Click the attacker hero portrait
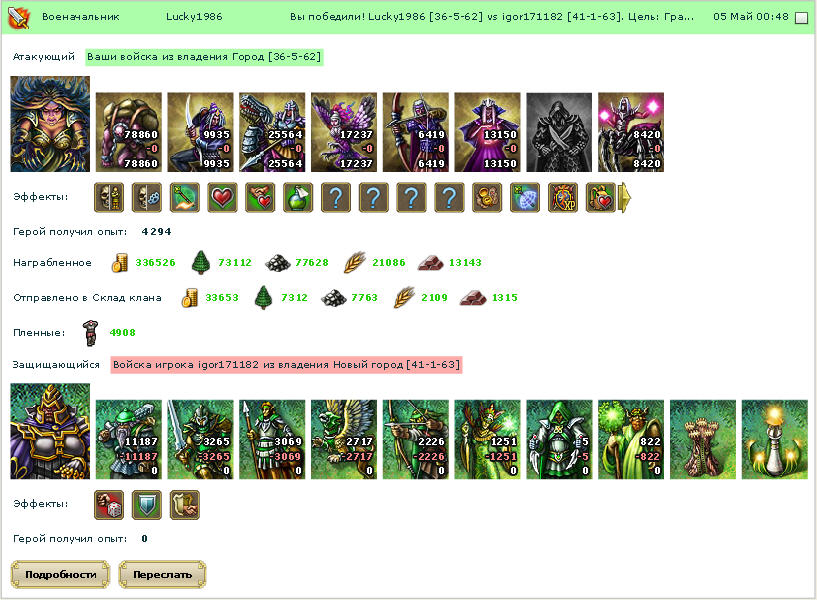Image resolution: width=817 pixels, height=600 pixels. 50,124
